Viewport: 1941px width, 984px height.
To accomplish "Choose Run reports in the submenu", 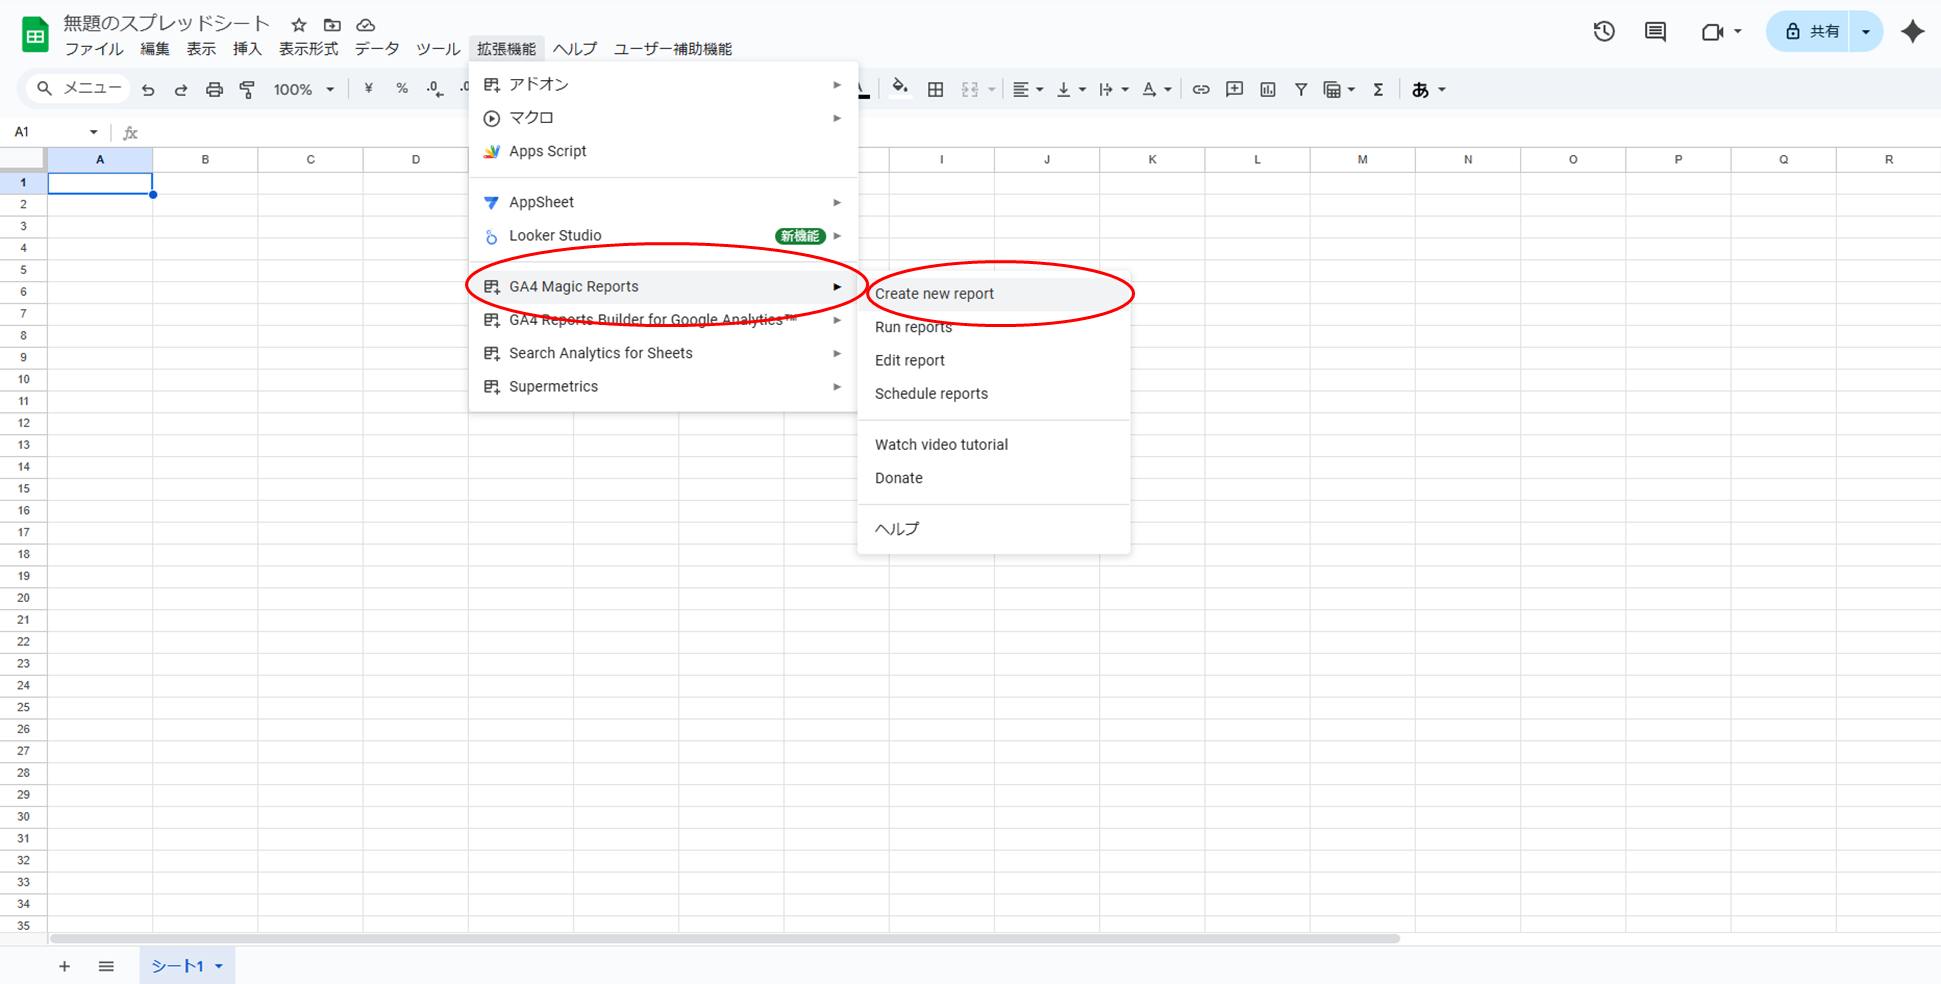I will [994, 327].
